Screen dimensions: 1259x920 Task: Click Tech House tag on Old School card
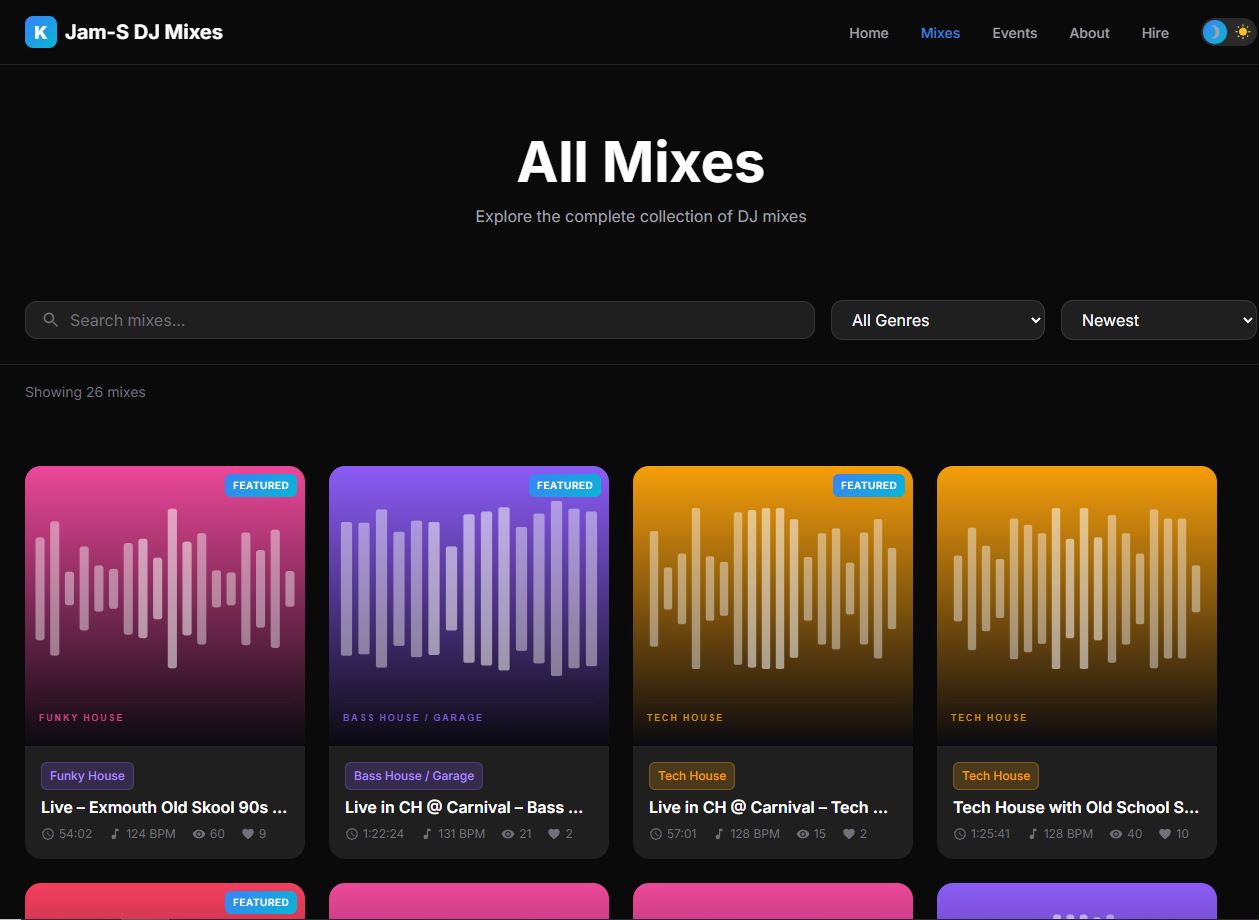click(996, 776)
